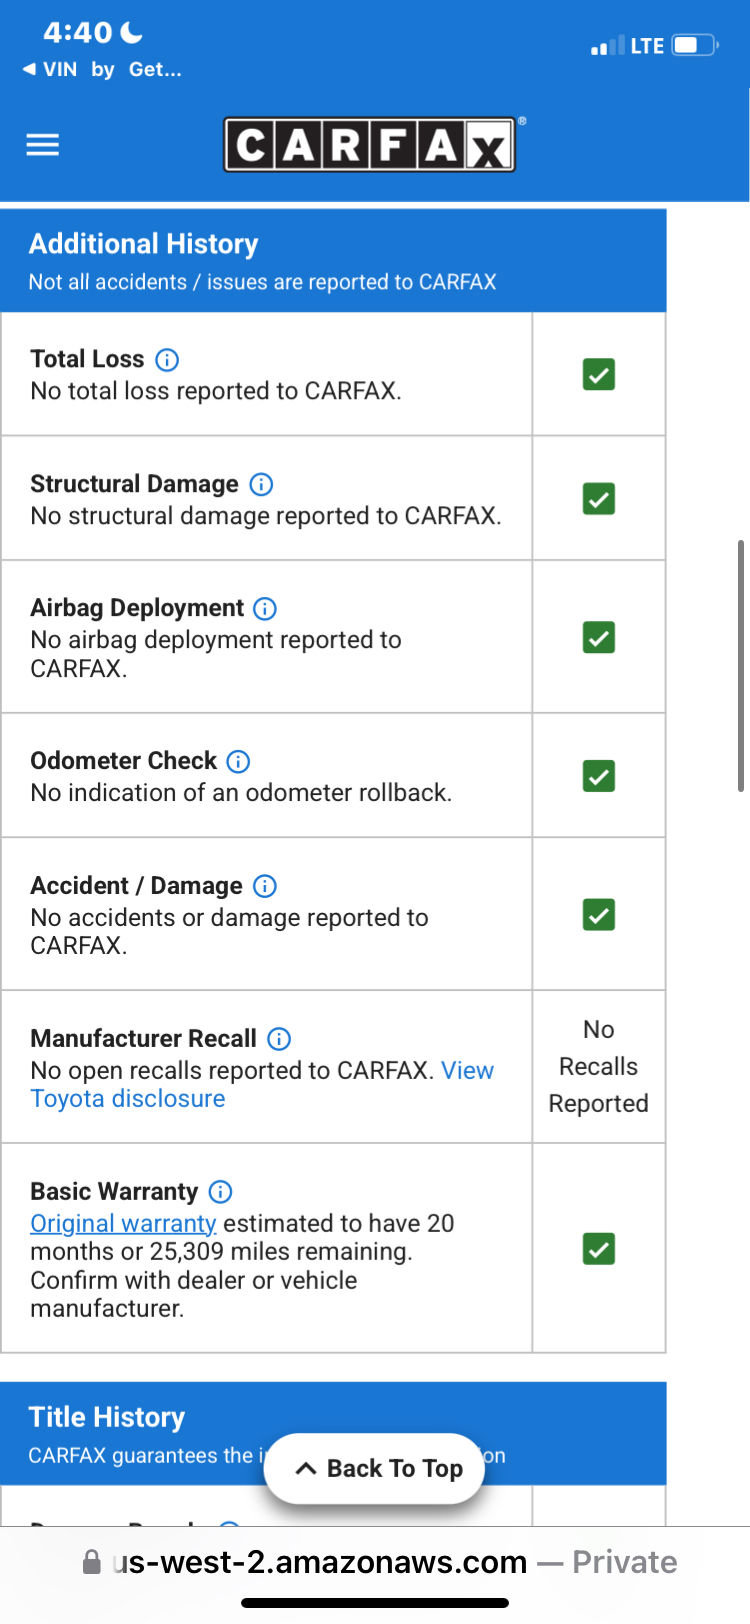Click the Basic Warranty green checkmark
The image size is (750, 1624).
tap(599, 1249)
